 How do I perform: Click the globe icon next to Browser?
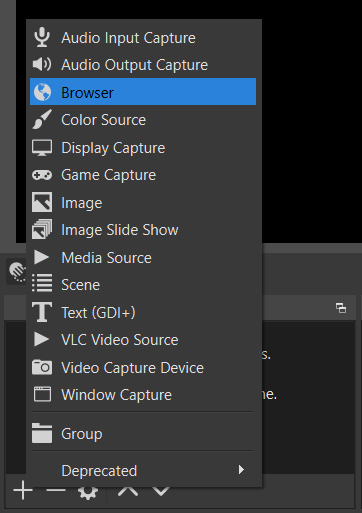click(42, 92)
